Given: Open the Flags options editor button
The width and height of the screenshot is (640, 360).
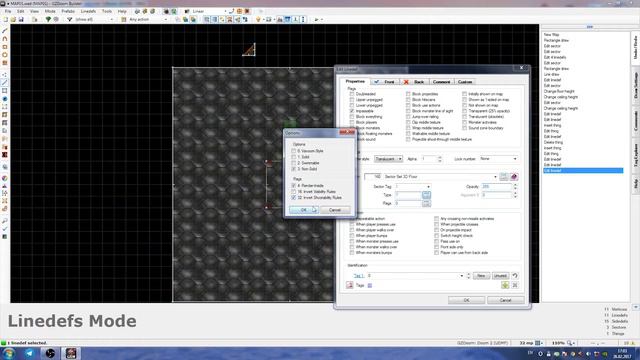Looking at the screenshot, I should [x=426, y=203].
